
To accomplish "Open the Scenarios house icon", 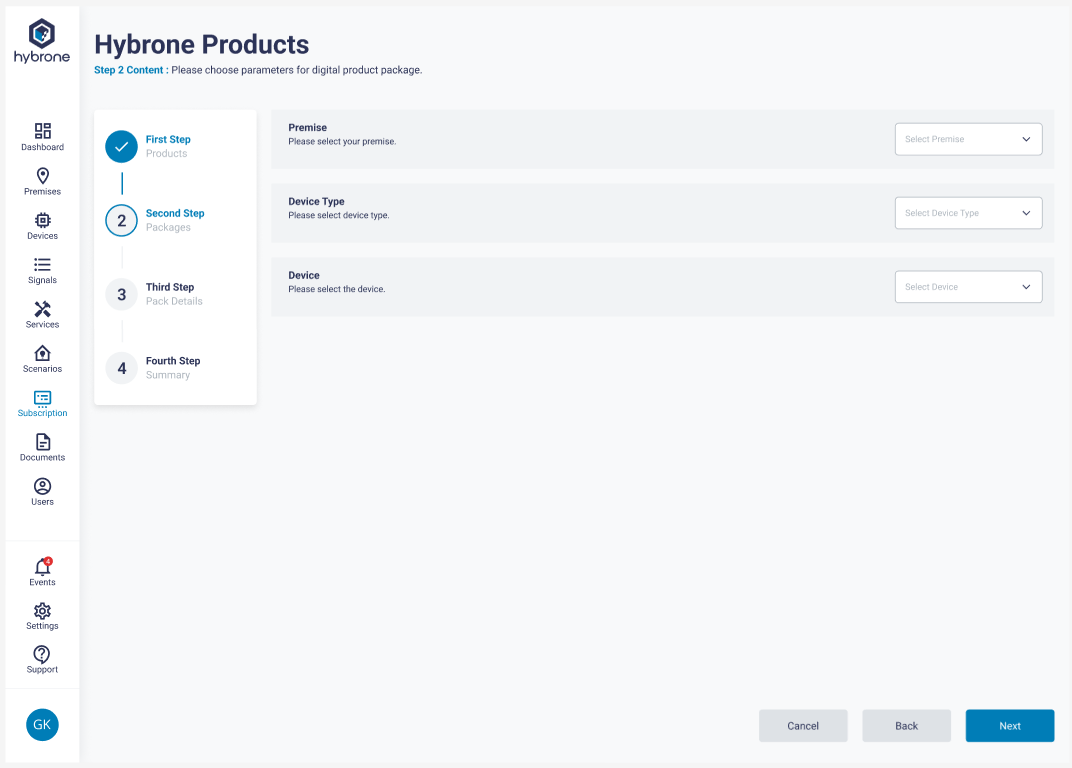I will 42,353.
